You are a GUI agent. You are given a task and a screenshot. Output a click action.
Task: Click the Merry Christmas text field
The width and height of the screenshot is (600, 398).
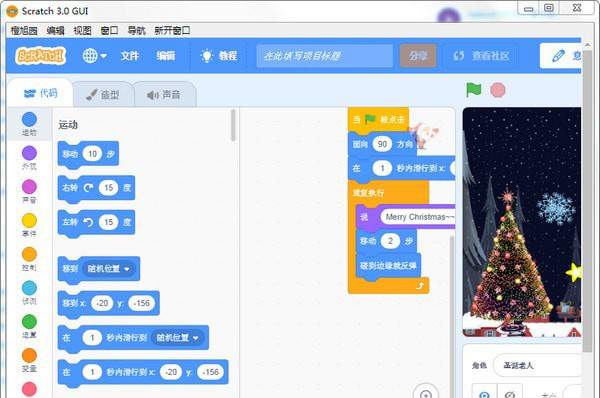(x=418, y=217)
